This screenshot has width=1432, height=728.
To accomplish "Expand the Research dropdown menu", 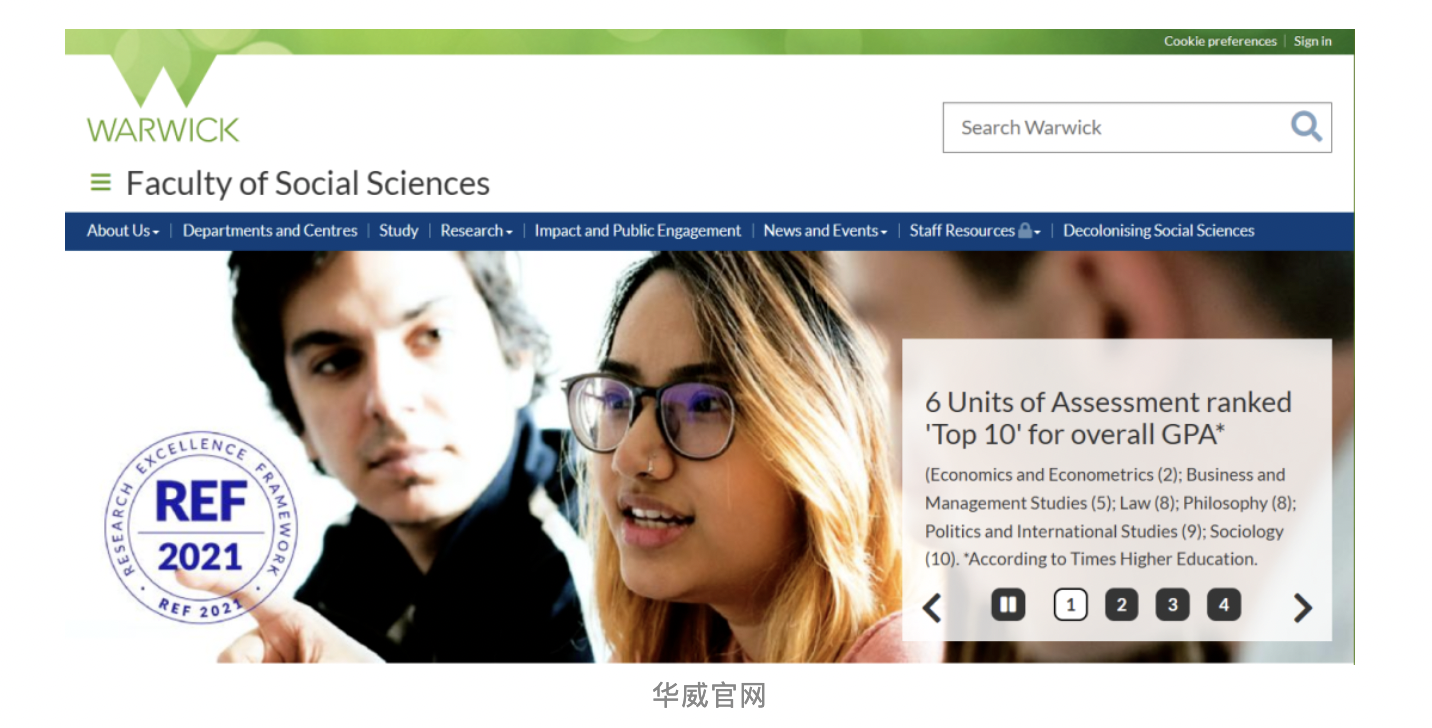I will (476, 231).
